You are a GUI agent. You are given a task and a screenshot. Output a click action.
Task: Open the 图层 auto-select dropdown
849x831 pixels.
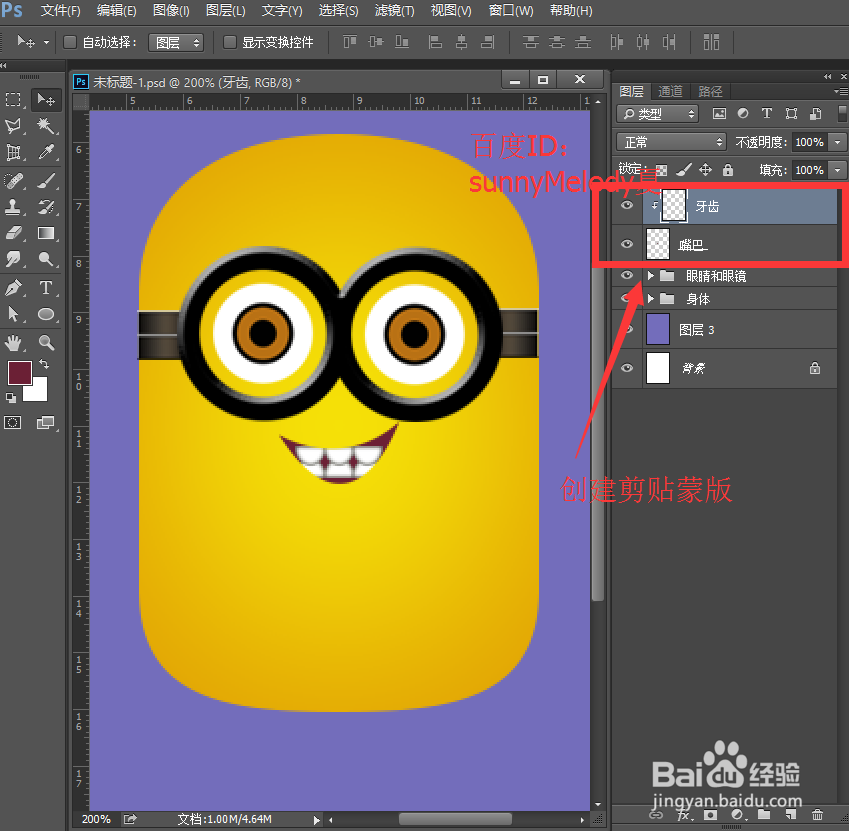coord(176,42)
